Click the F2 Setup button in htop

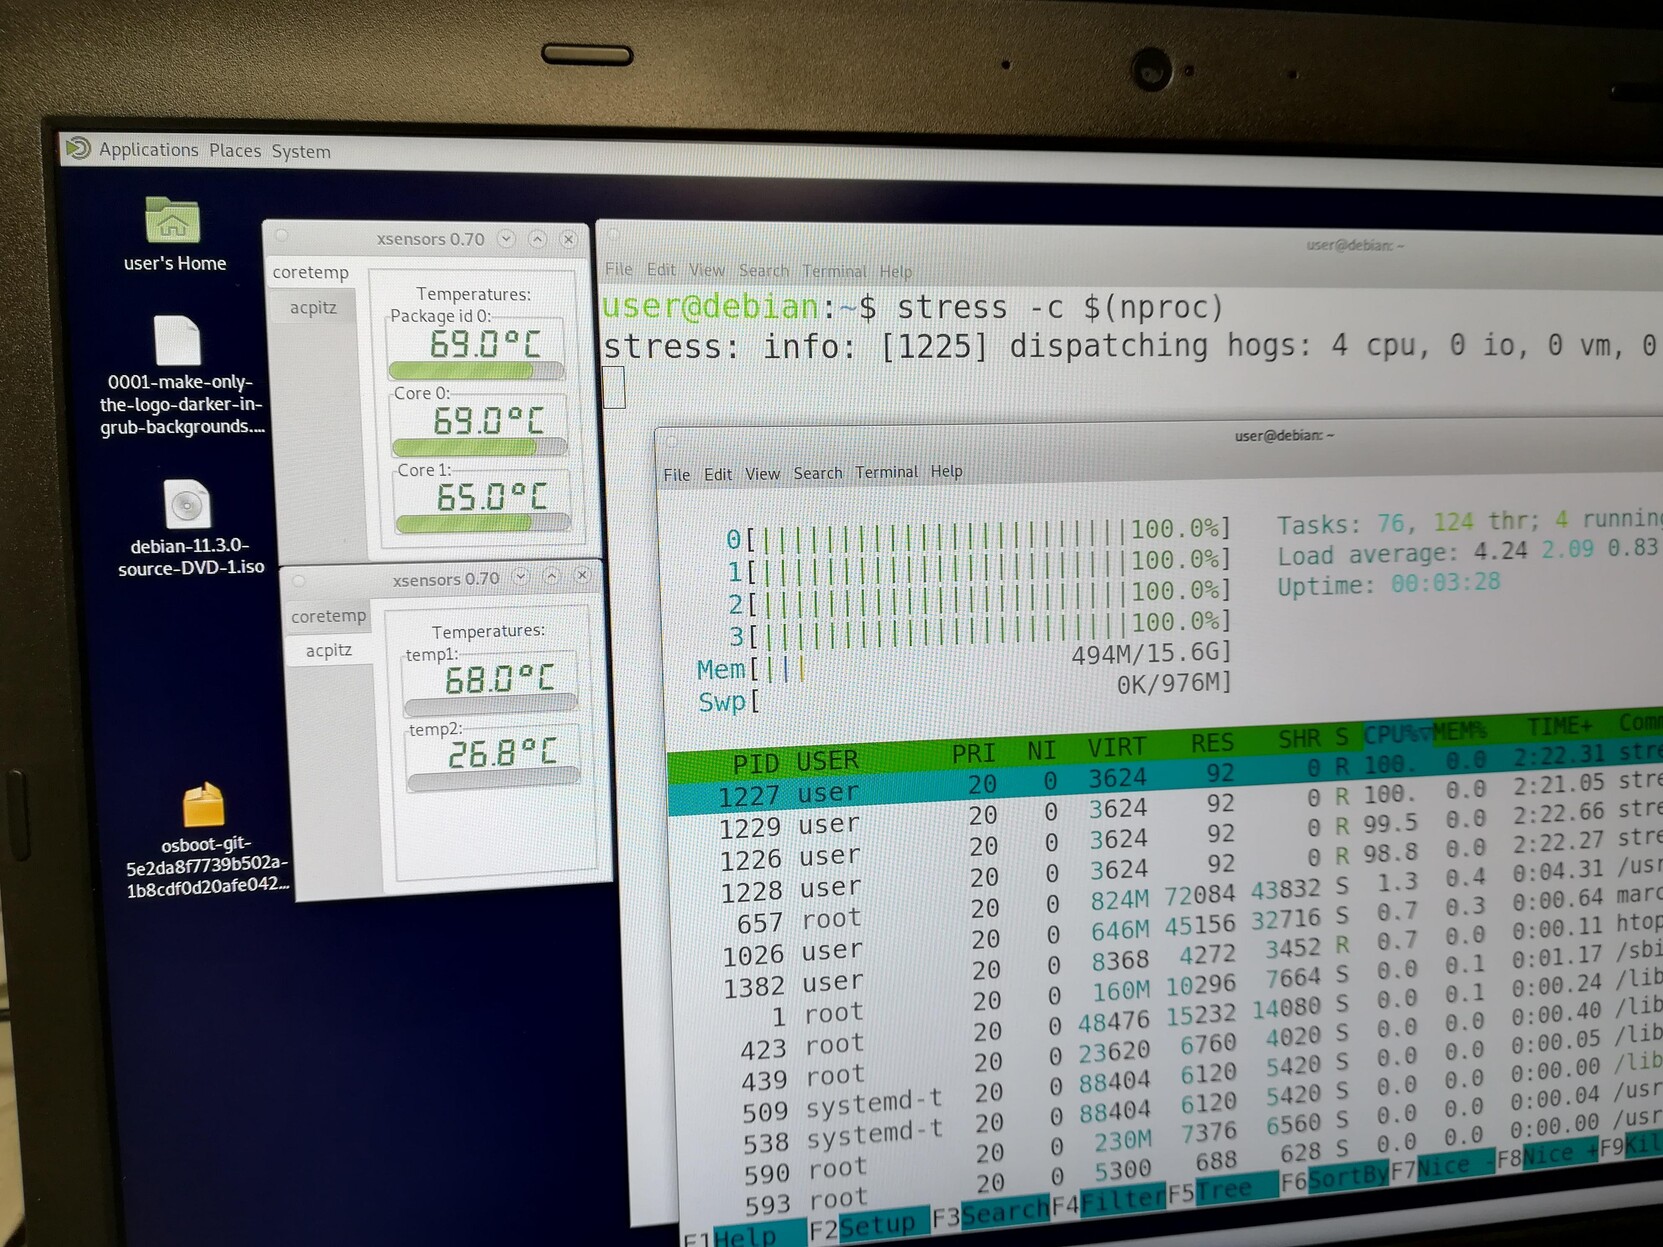point(868,1225)
